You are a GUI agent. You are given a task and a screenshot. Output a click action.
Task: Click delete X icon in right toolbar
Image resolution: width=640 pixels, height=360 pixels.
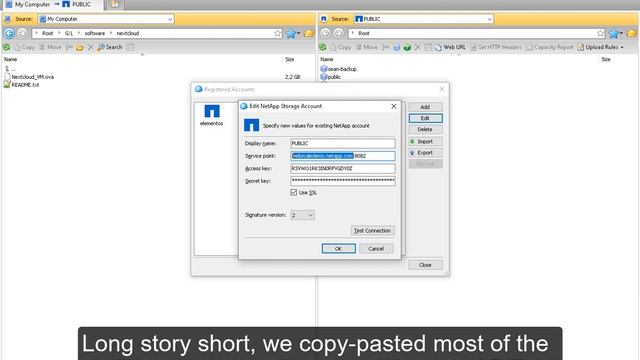[417, 47]
